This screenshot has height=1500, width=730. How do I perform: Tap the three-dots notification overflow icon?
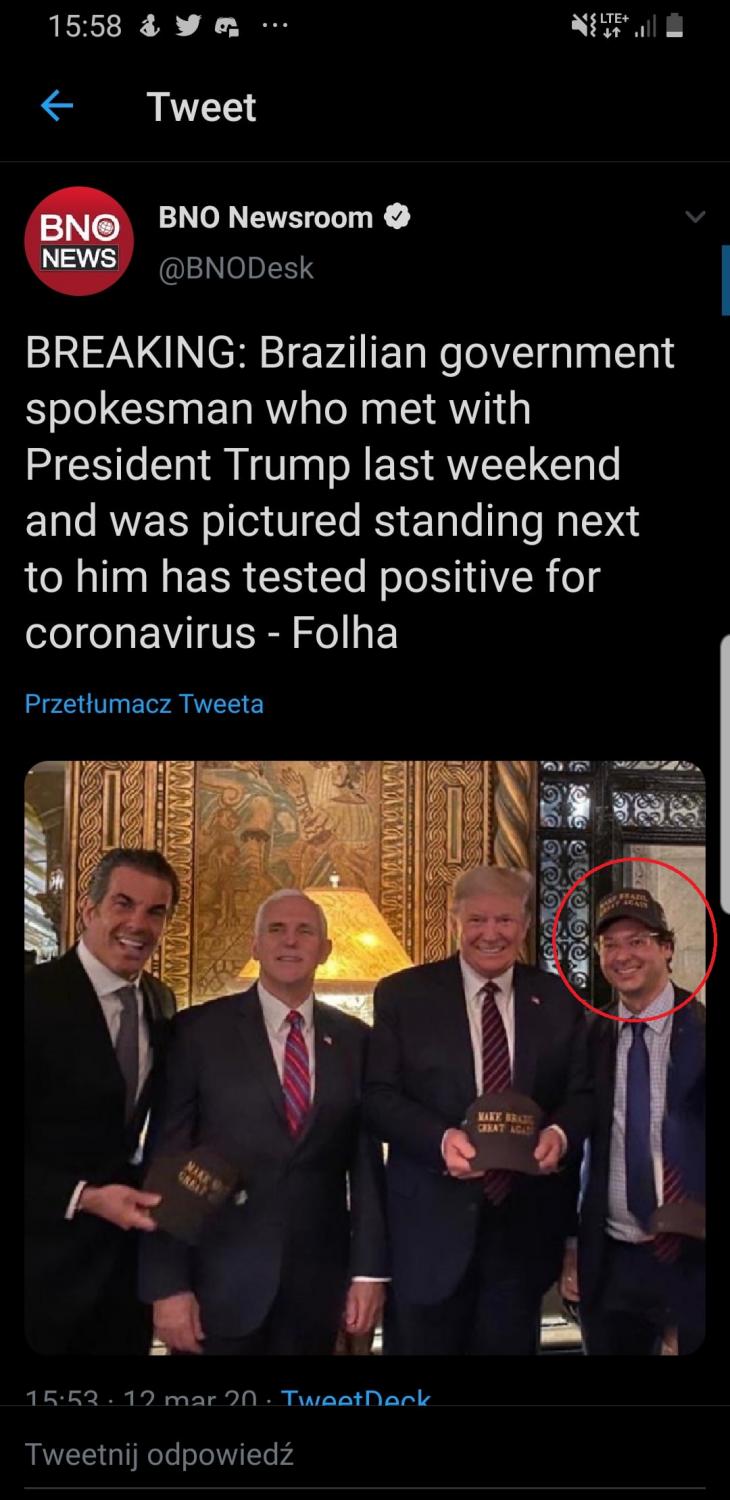pos(271,27)
